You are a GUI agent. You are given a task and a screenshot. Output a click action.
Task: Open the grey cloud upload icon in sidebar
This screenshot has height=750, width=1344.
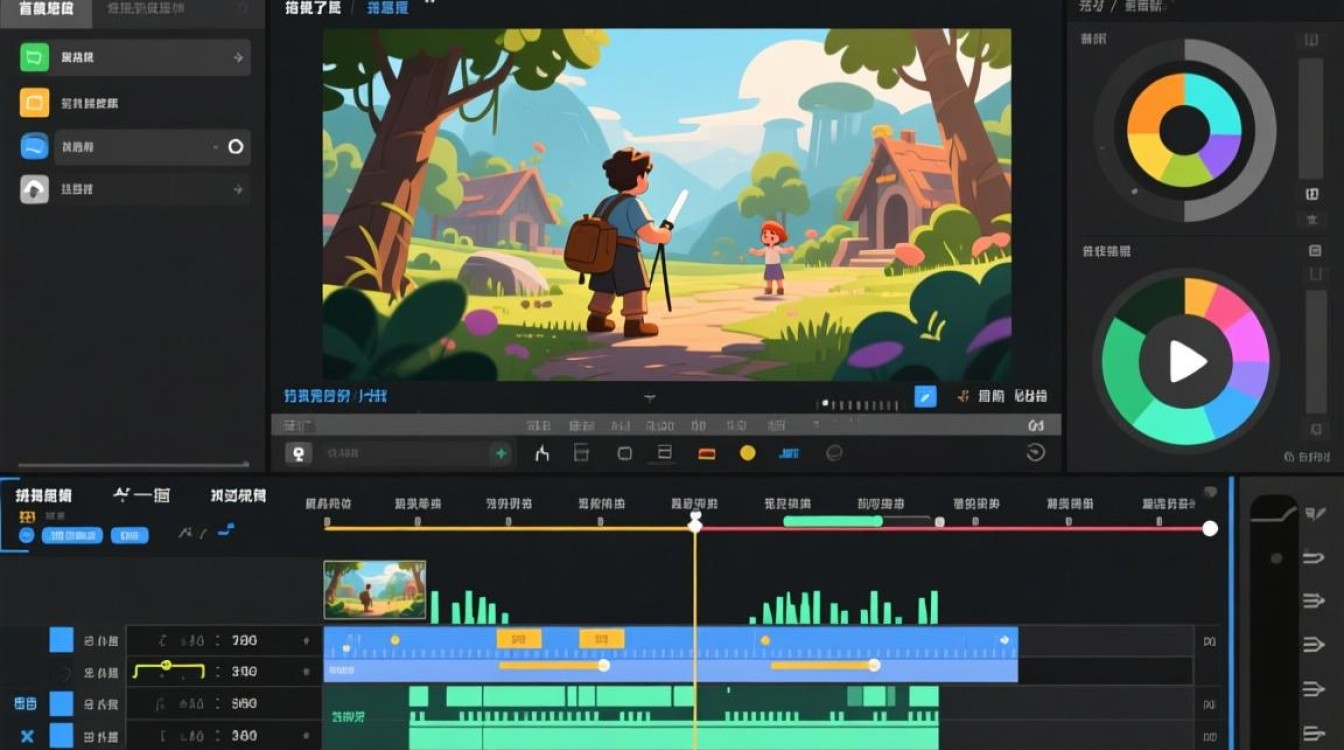coord(34,189)
